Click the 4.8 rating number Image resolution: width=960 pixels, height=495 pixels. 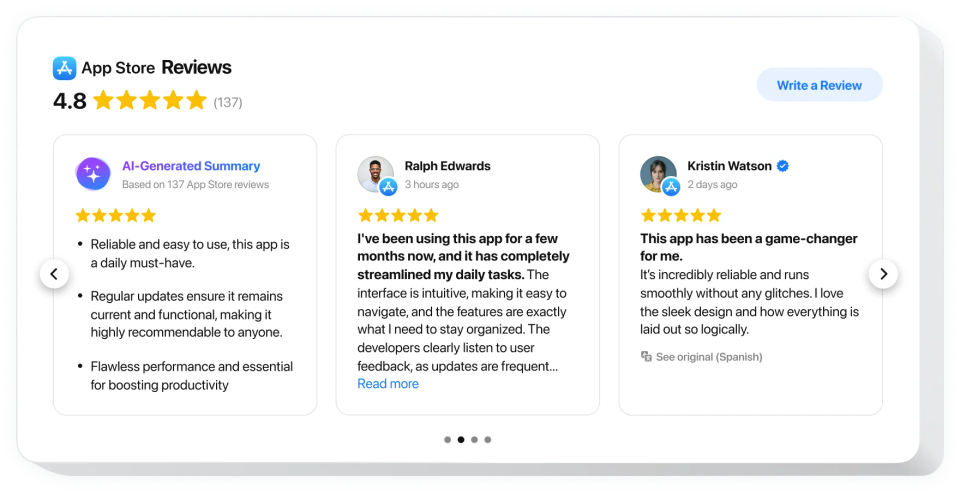[70, 101]
